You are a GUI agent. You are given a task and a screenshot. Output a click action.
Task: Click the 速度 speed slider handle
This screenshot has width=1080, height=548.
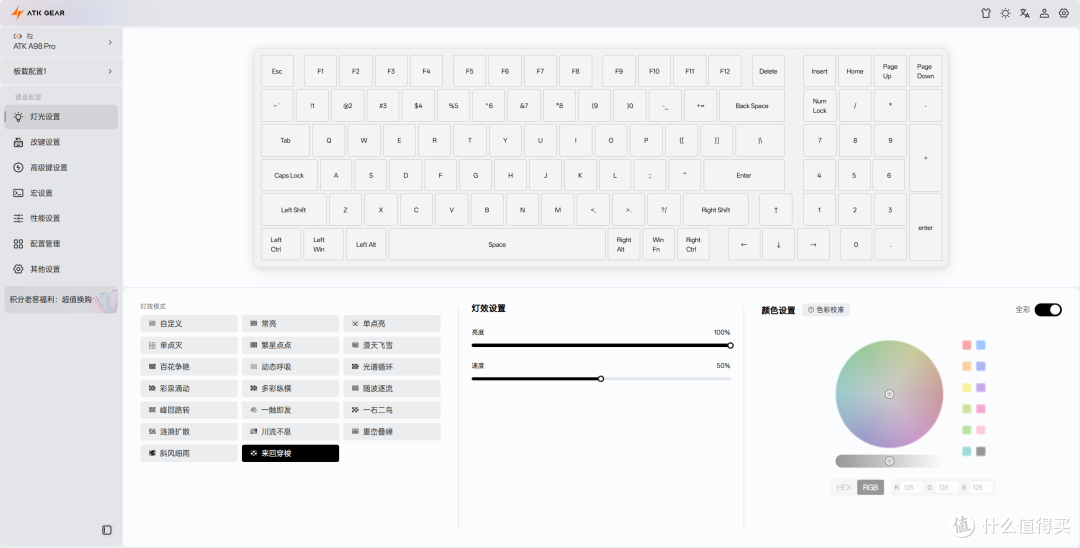(x=601, y=379)
